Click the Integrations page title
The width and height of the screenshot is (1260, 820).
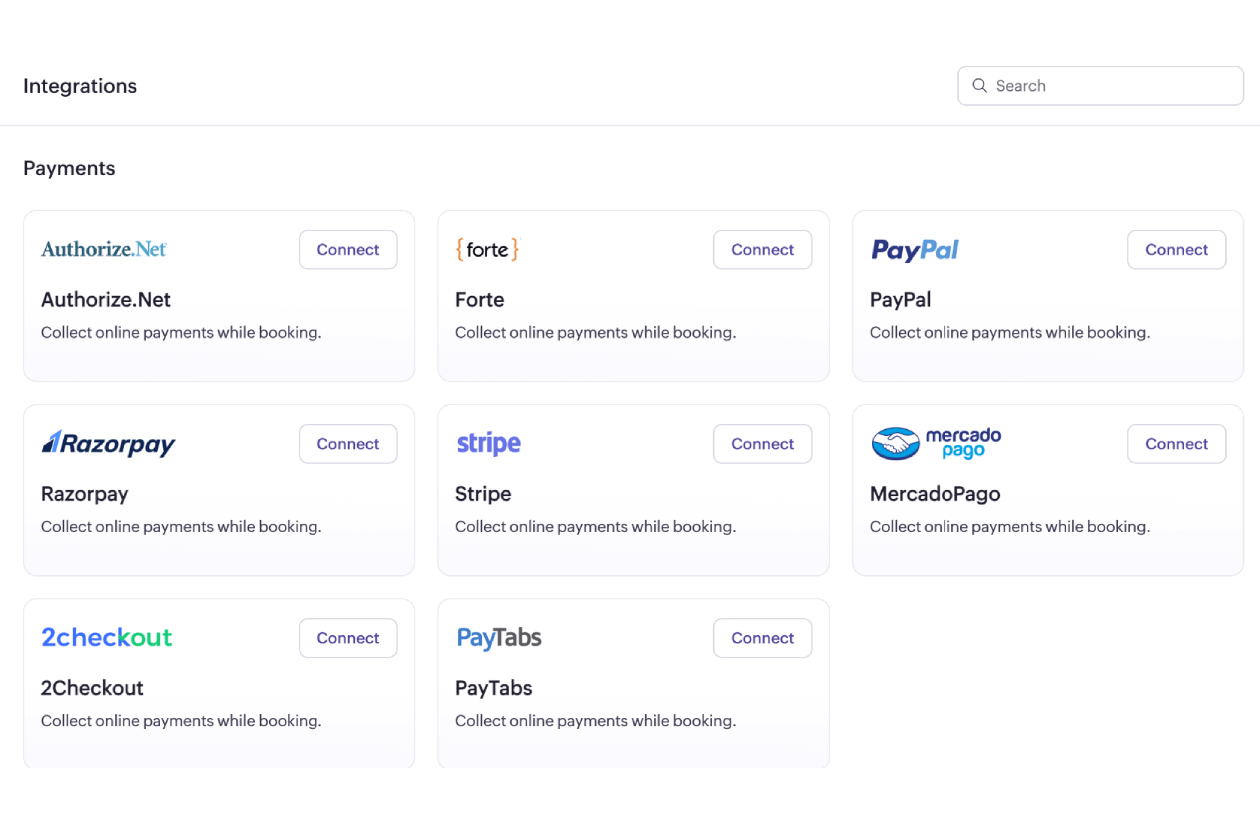79,86
